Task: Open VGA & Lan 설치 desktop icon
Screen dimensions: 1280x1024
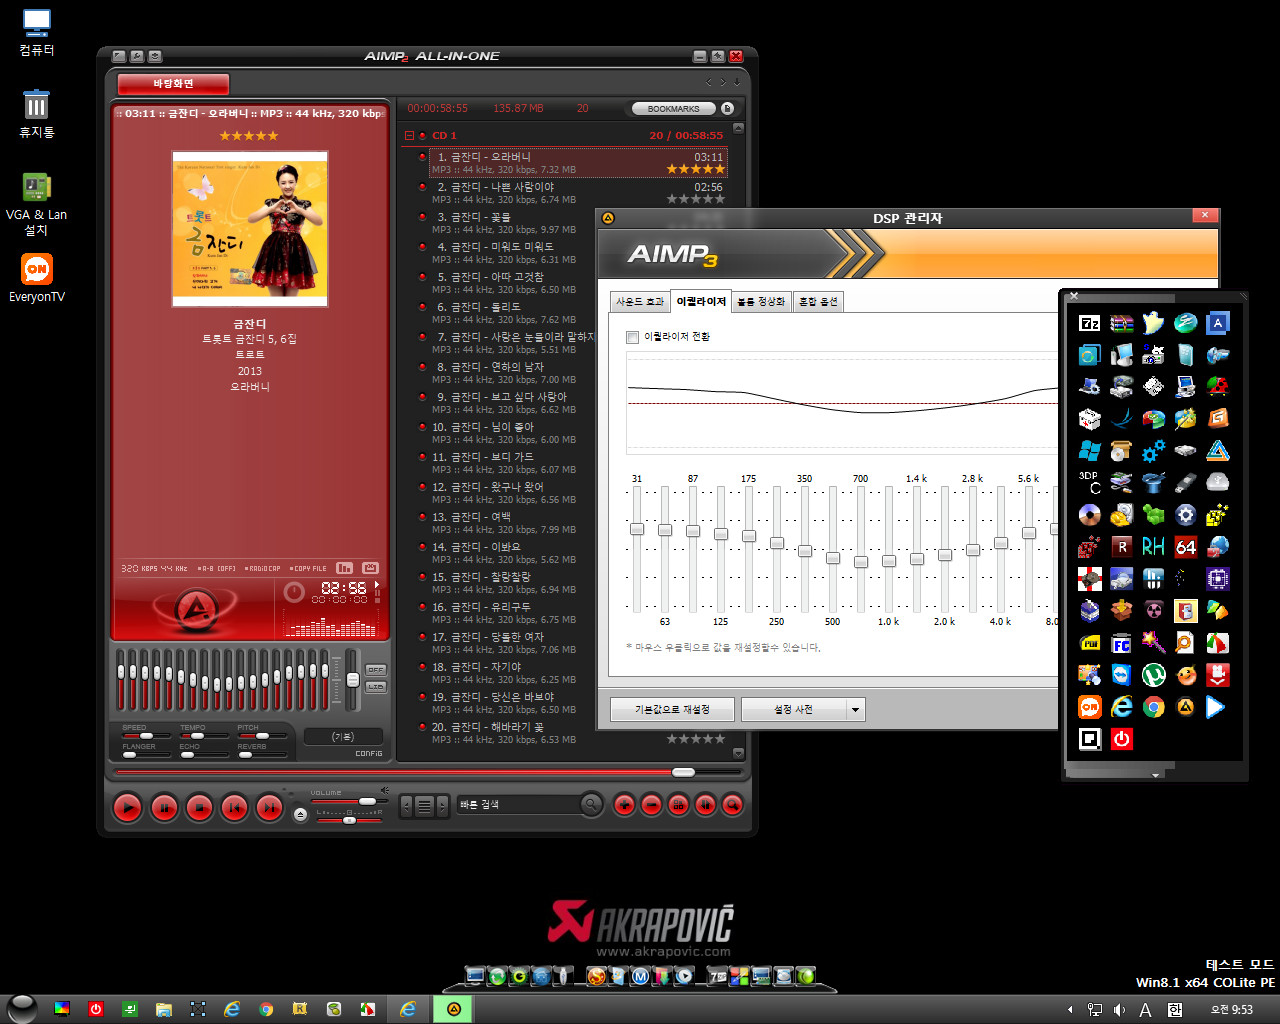Action: pos(37,203)
